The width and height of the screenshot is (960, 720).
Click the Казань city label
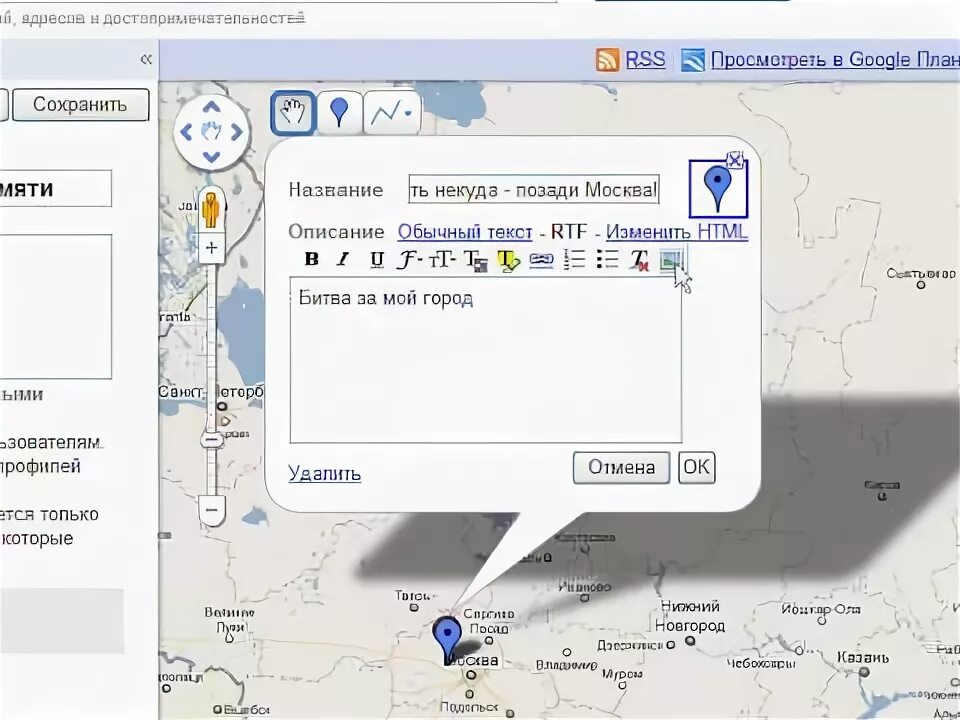coord(863,658)
